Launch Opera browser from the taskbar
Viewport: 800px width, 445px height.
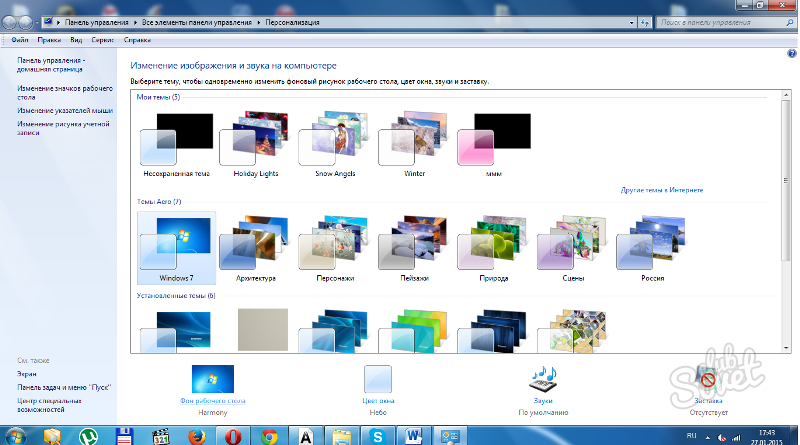point(233,436)
